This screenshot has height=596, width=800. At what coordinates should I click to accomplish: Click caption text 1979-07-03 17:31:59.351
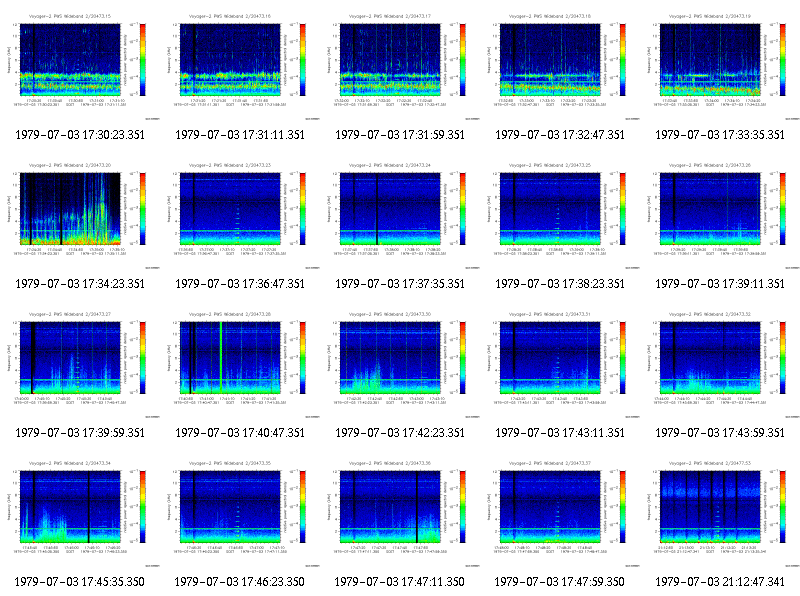(400, 135)
